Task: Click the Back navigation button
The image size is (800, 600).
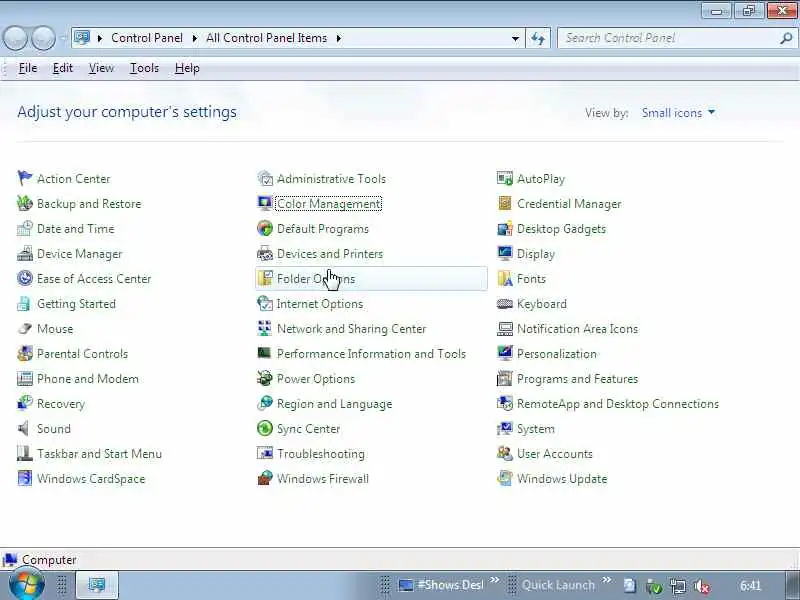Action: click(x=15, y=38)
